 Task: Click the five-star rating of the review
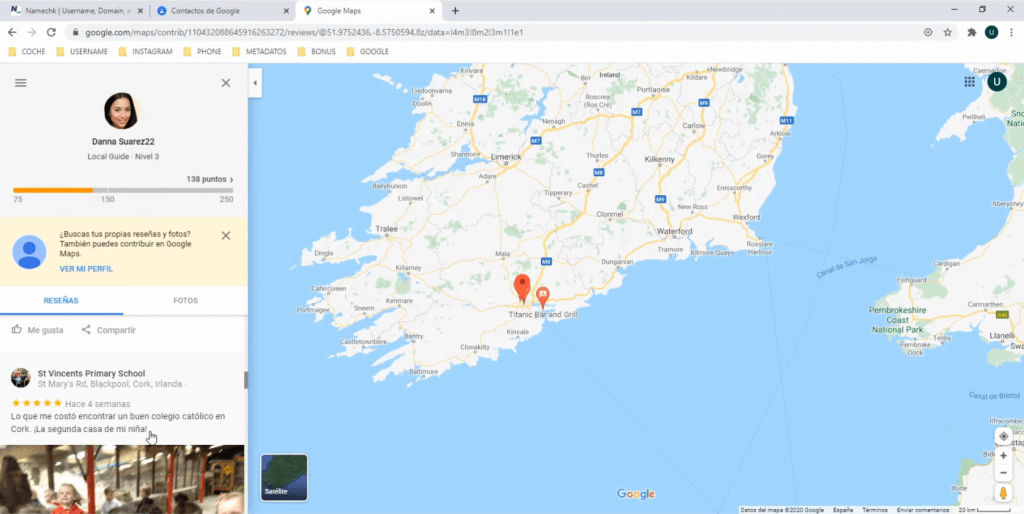pyautogui.click(x=37, y=403)
